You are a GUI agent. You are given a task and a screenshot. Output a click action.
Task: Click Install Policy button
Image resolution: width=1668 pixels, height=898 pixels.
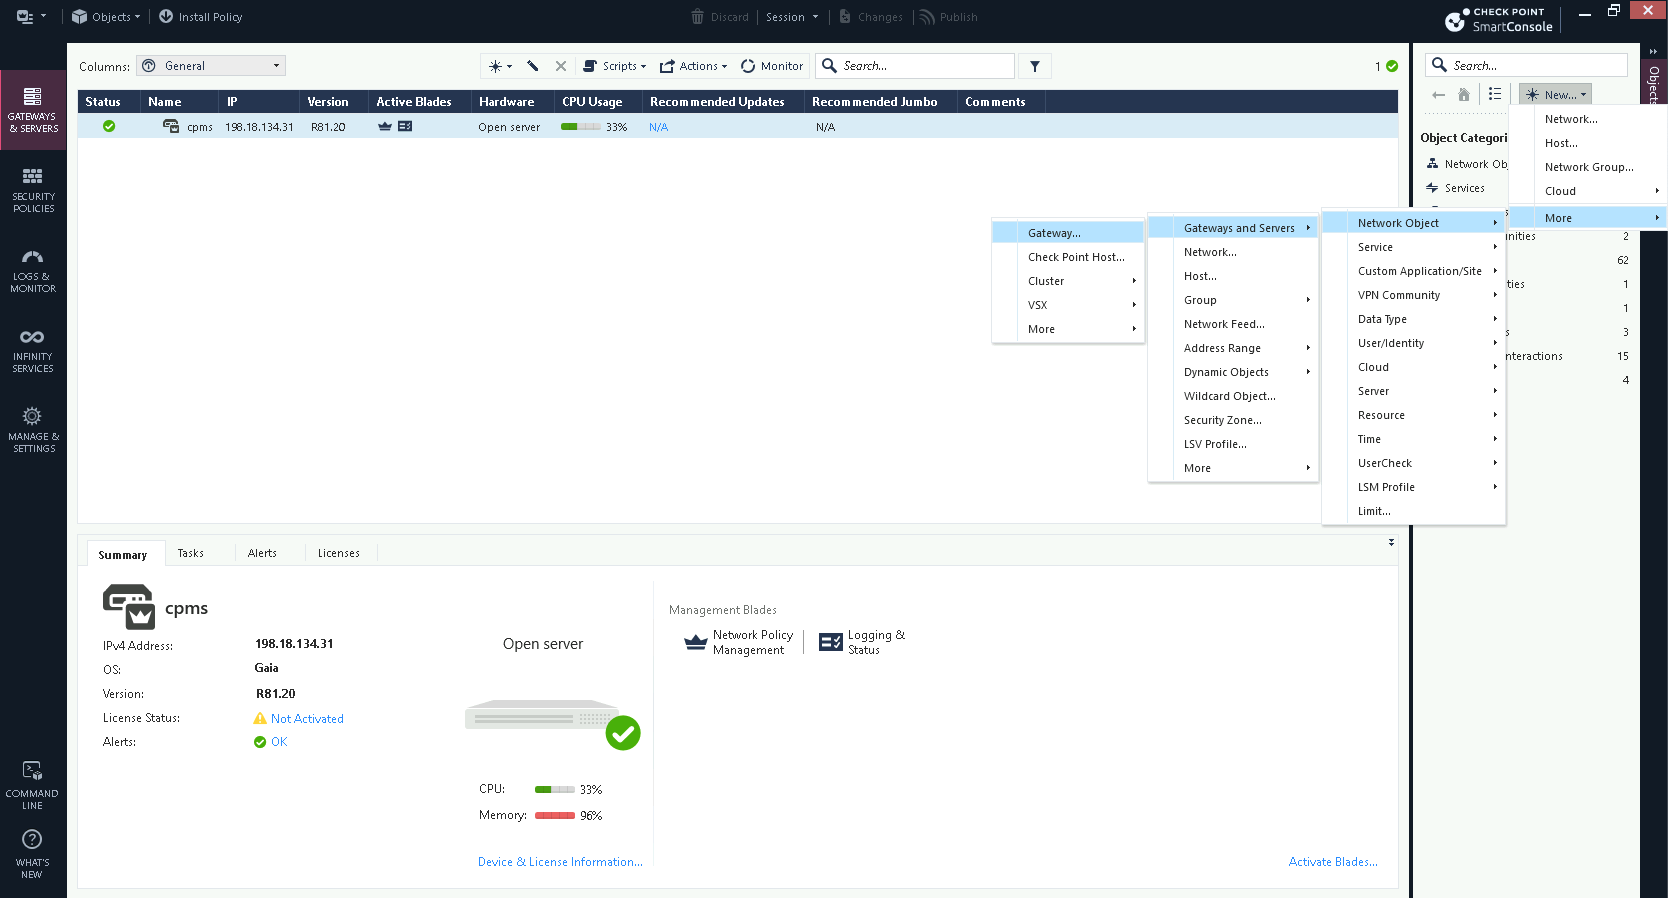click(x=200, y=17)
